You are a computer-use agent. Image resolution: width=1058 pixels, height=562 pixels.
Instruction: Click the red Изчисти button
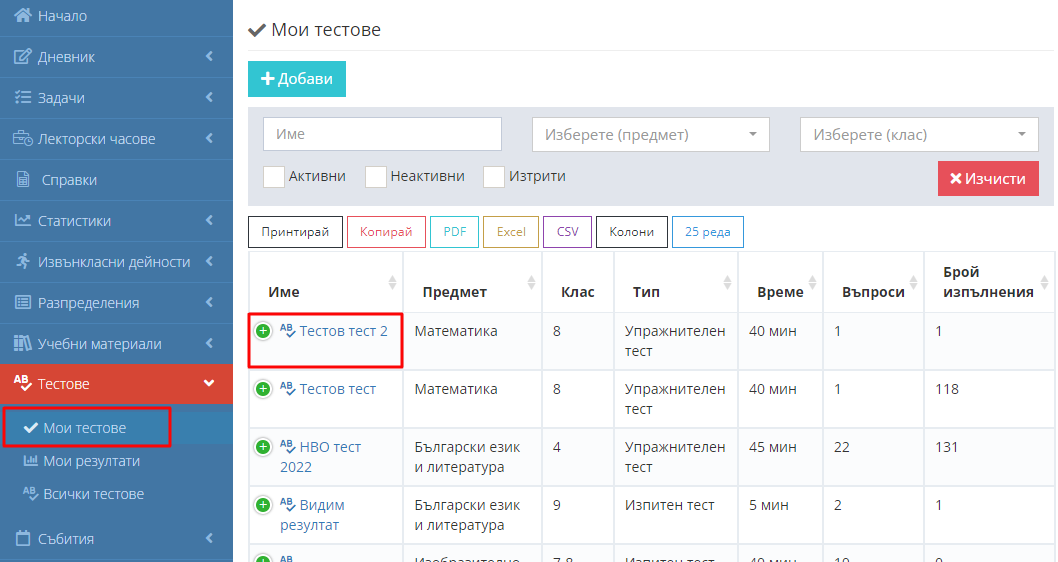click(987, 179)
